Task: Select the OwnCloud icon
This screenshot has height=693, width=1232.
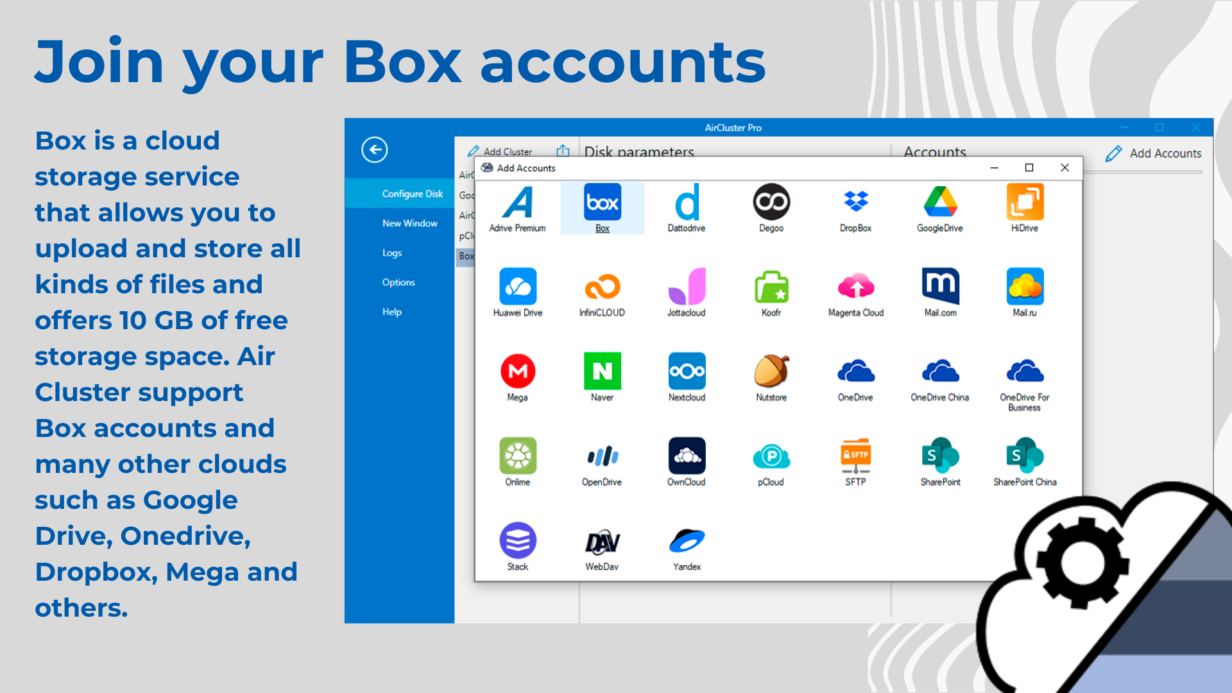Action: click(x=686, y=456)
